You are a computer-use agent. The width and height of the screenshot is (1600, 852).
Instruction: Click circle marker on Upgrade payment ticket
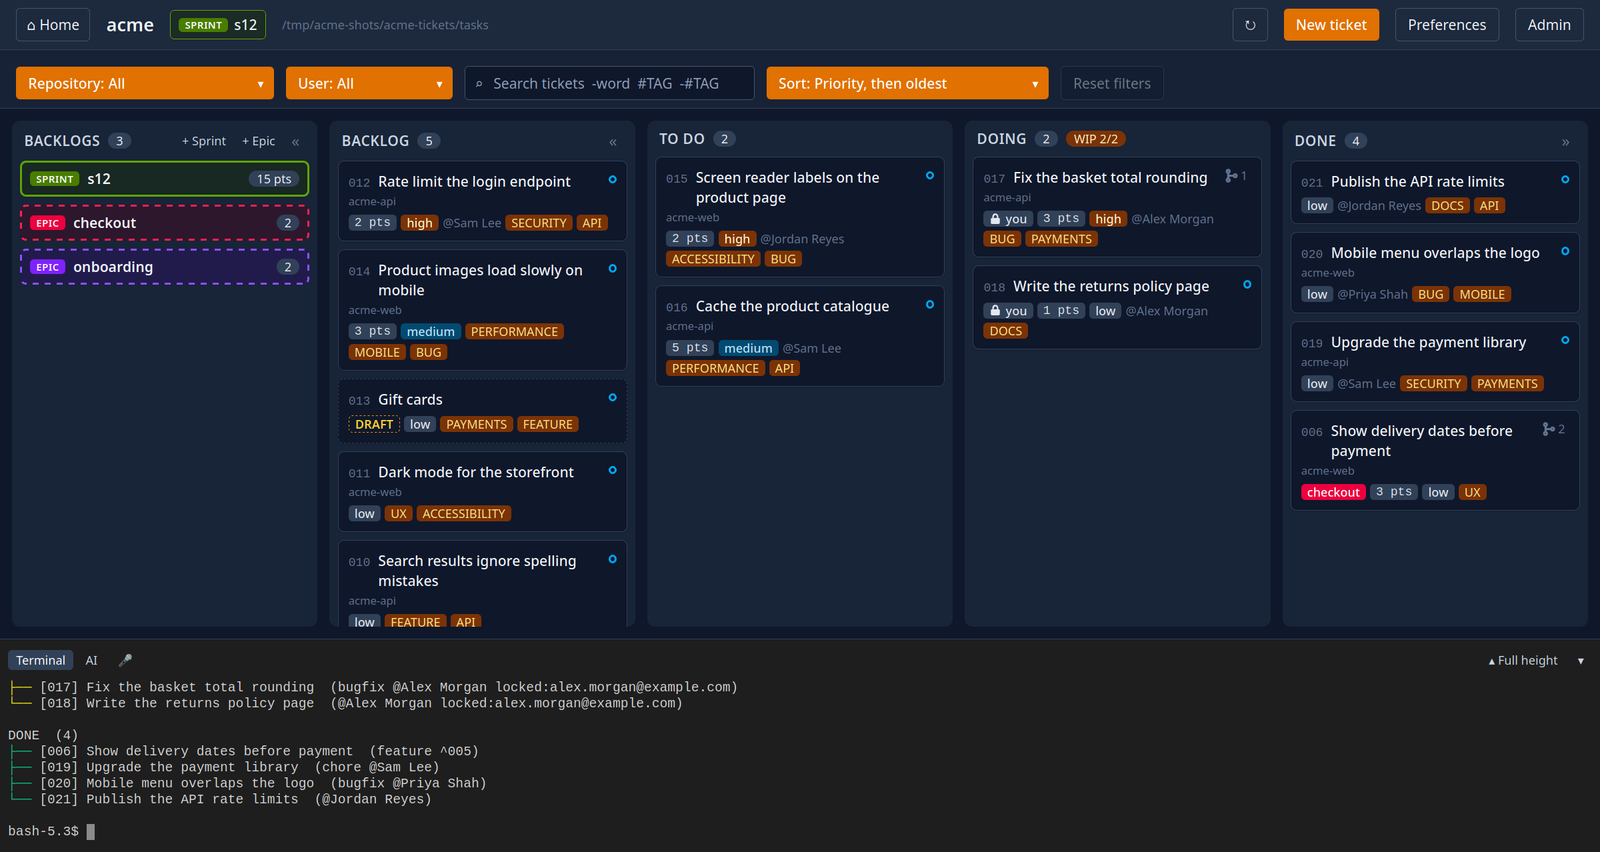point(1565,341)
